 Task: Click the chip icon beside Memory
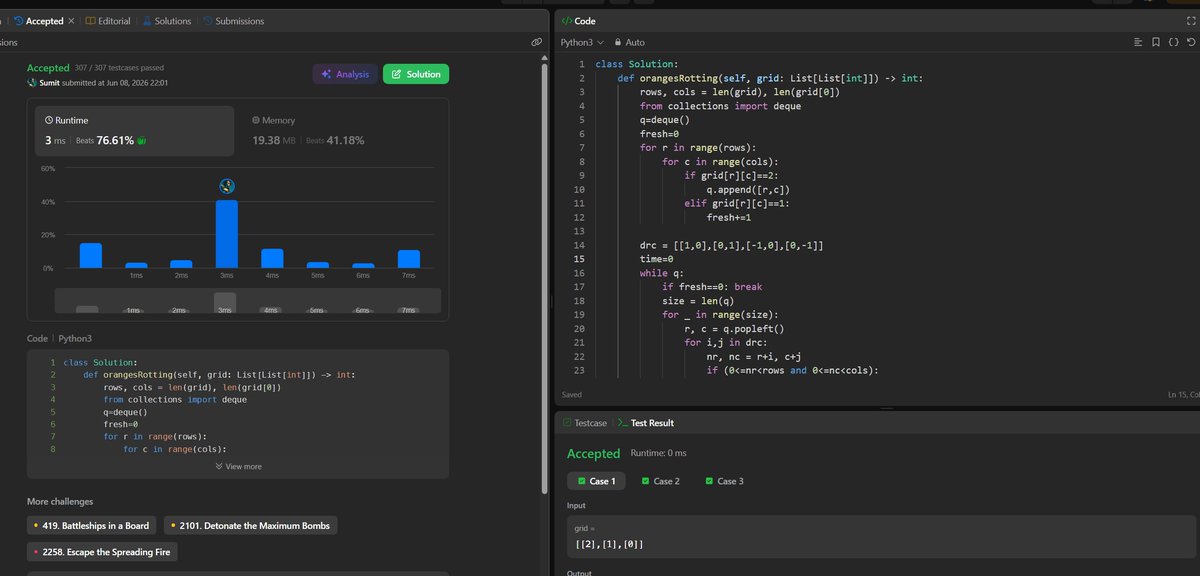[x=256, y=120]
